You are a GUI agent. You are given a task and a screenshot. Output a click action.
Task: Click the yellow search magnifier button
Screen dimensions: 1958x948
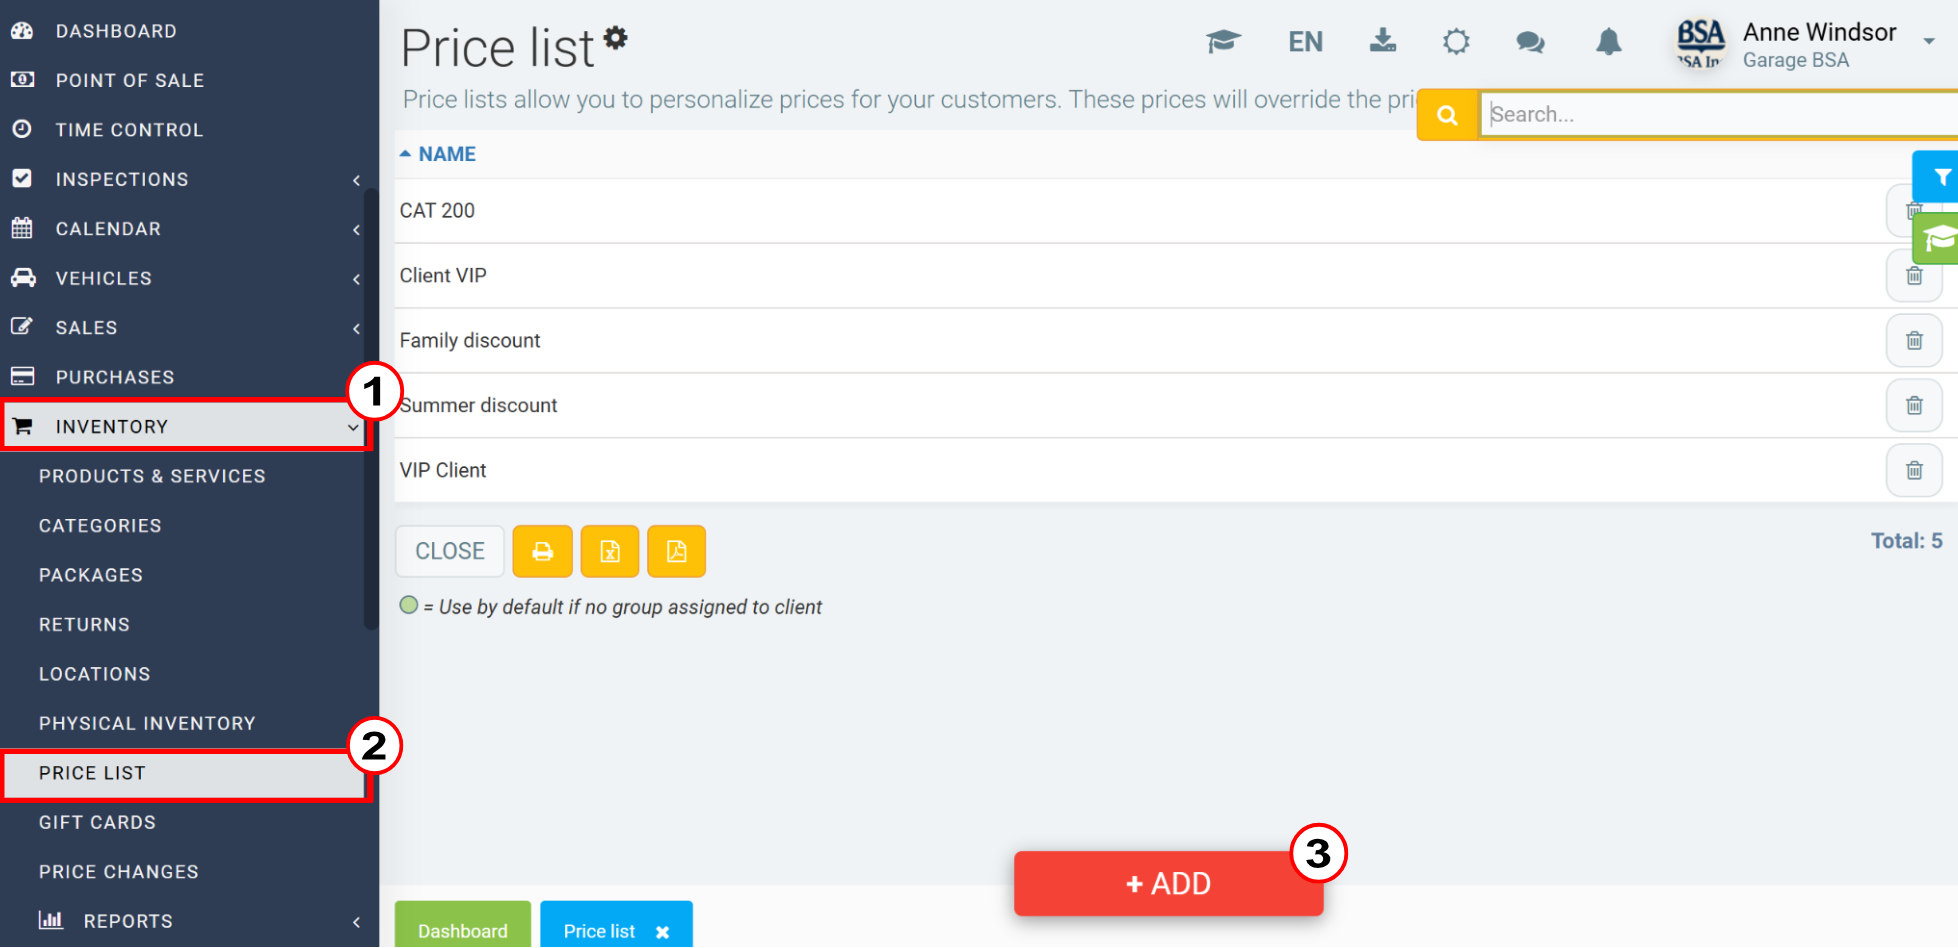click(x=1447, y=115)
